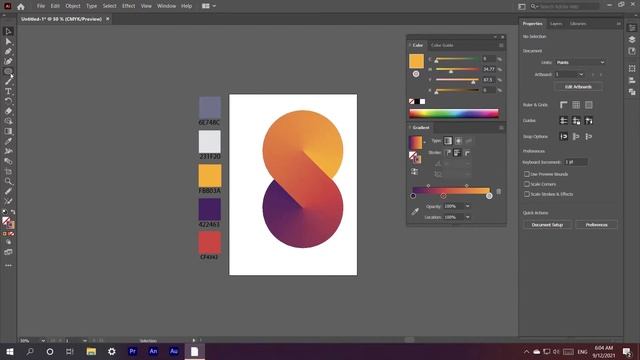Open Align icon in collapsed dock
Image resolution: width=640 pixels, height=360 pixels.
click(x=632, y=80)
